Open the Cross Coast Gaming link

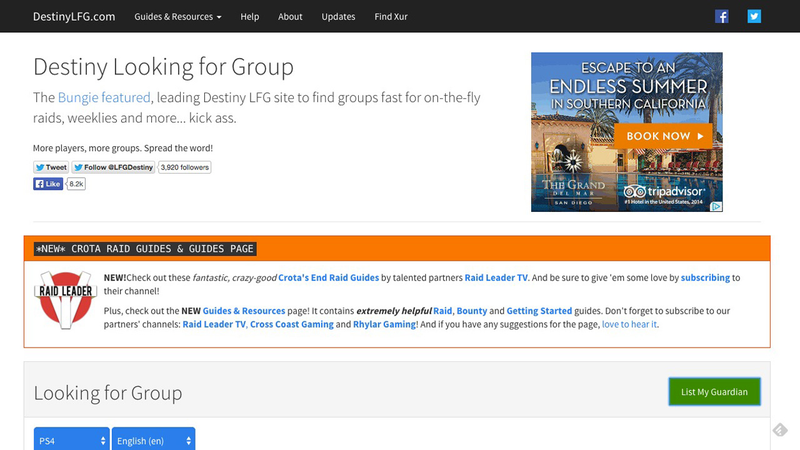[291, 324]
